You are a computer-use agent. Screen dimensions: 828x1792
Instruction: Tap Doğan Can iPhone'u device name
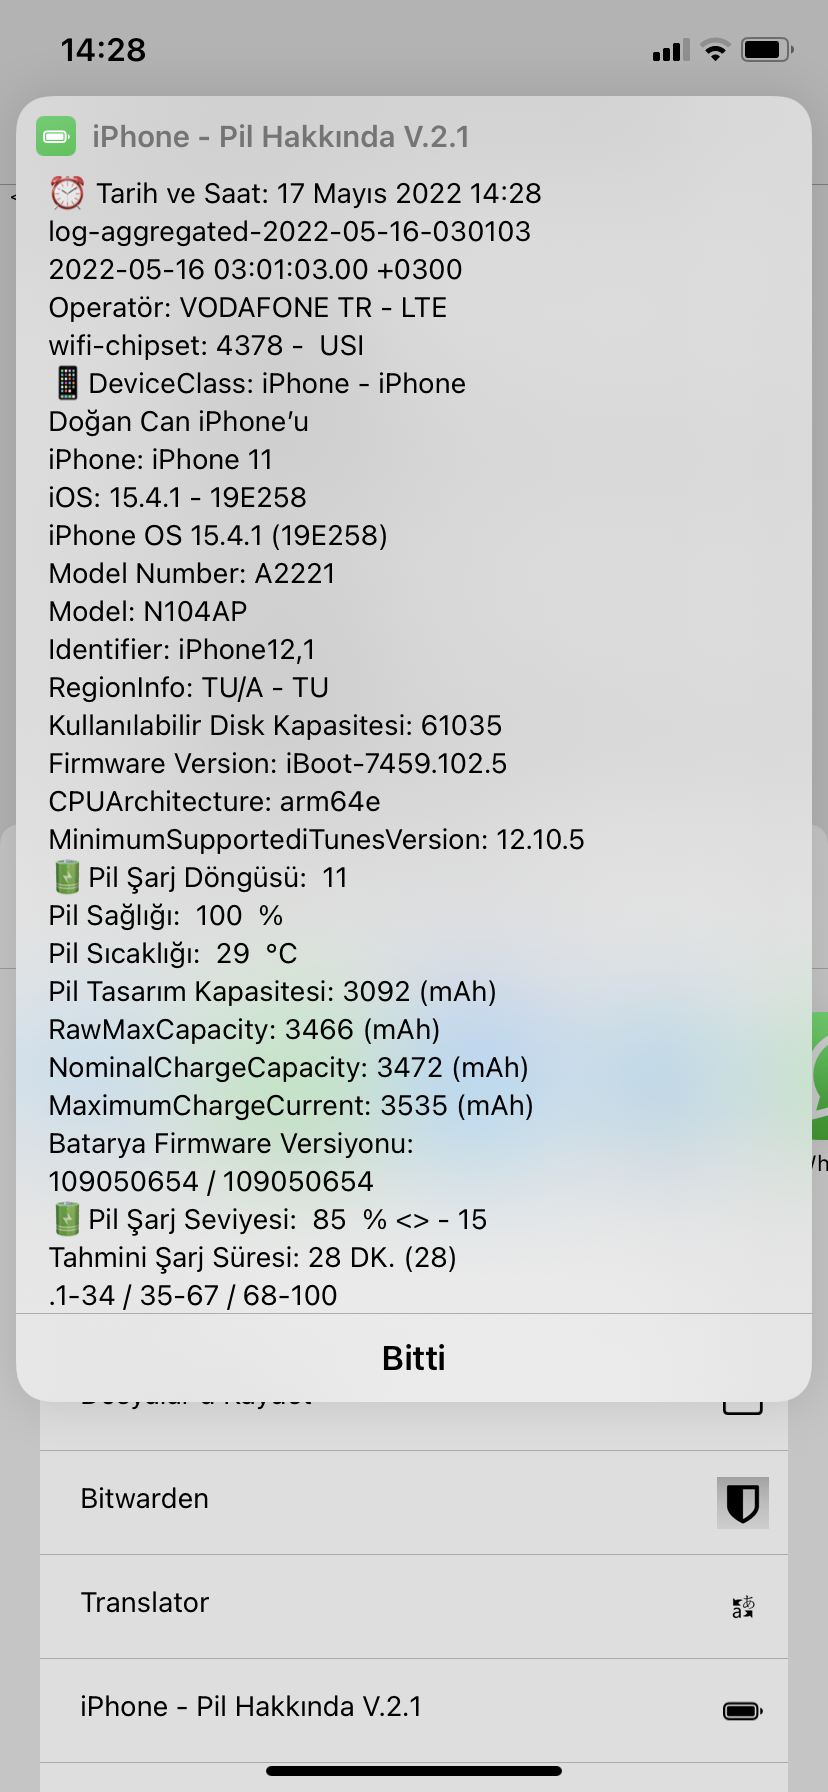point(179,421)
